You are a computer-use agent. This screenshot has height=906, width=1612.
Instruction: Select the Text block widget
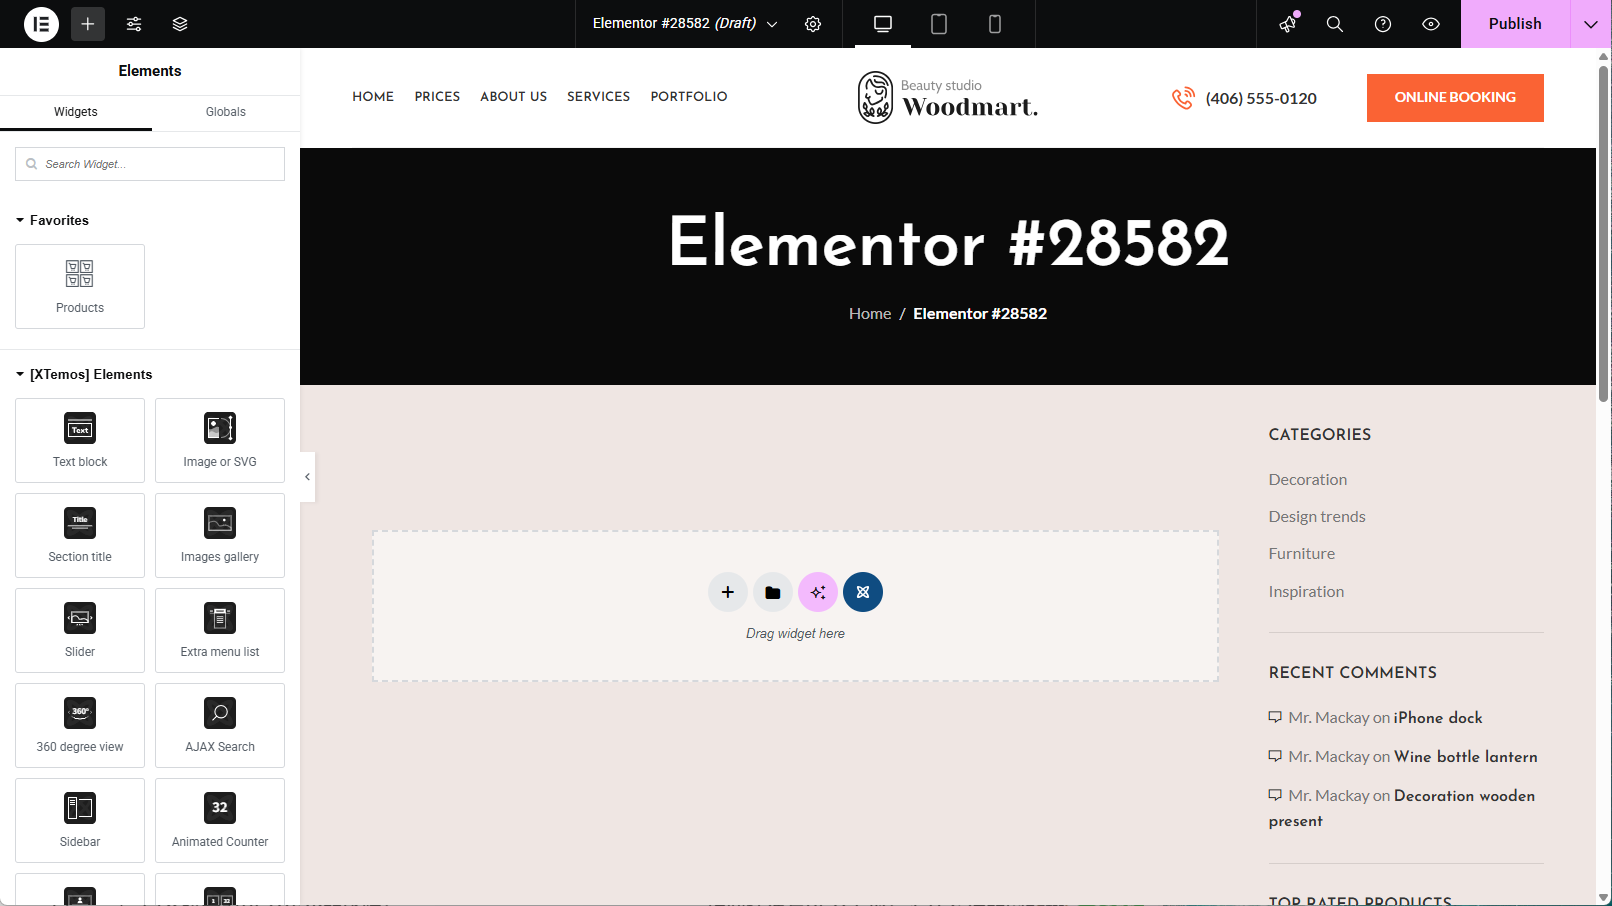(x=79, y=440)
